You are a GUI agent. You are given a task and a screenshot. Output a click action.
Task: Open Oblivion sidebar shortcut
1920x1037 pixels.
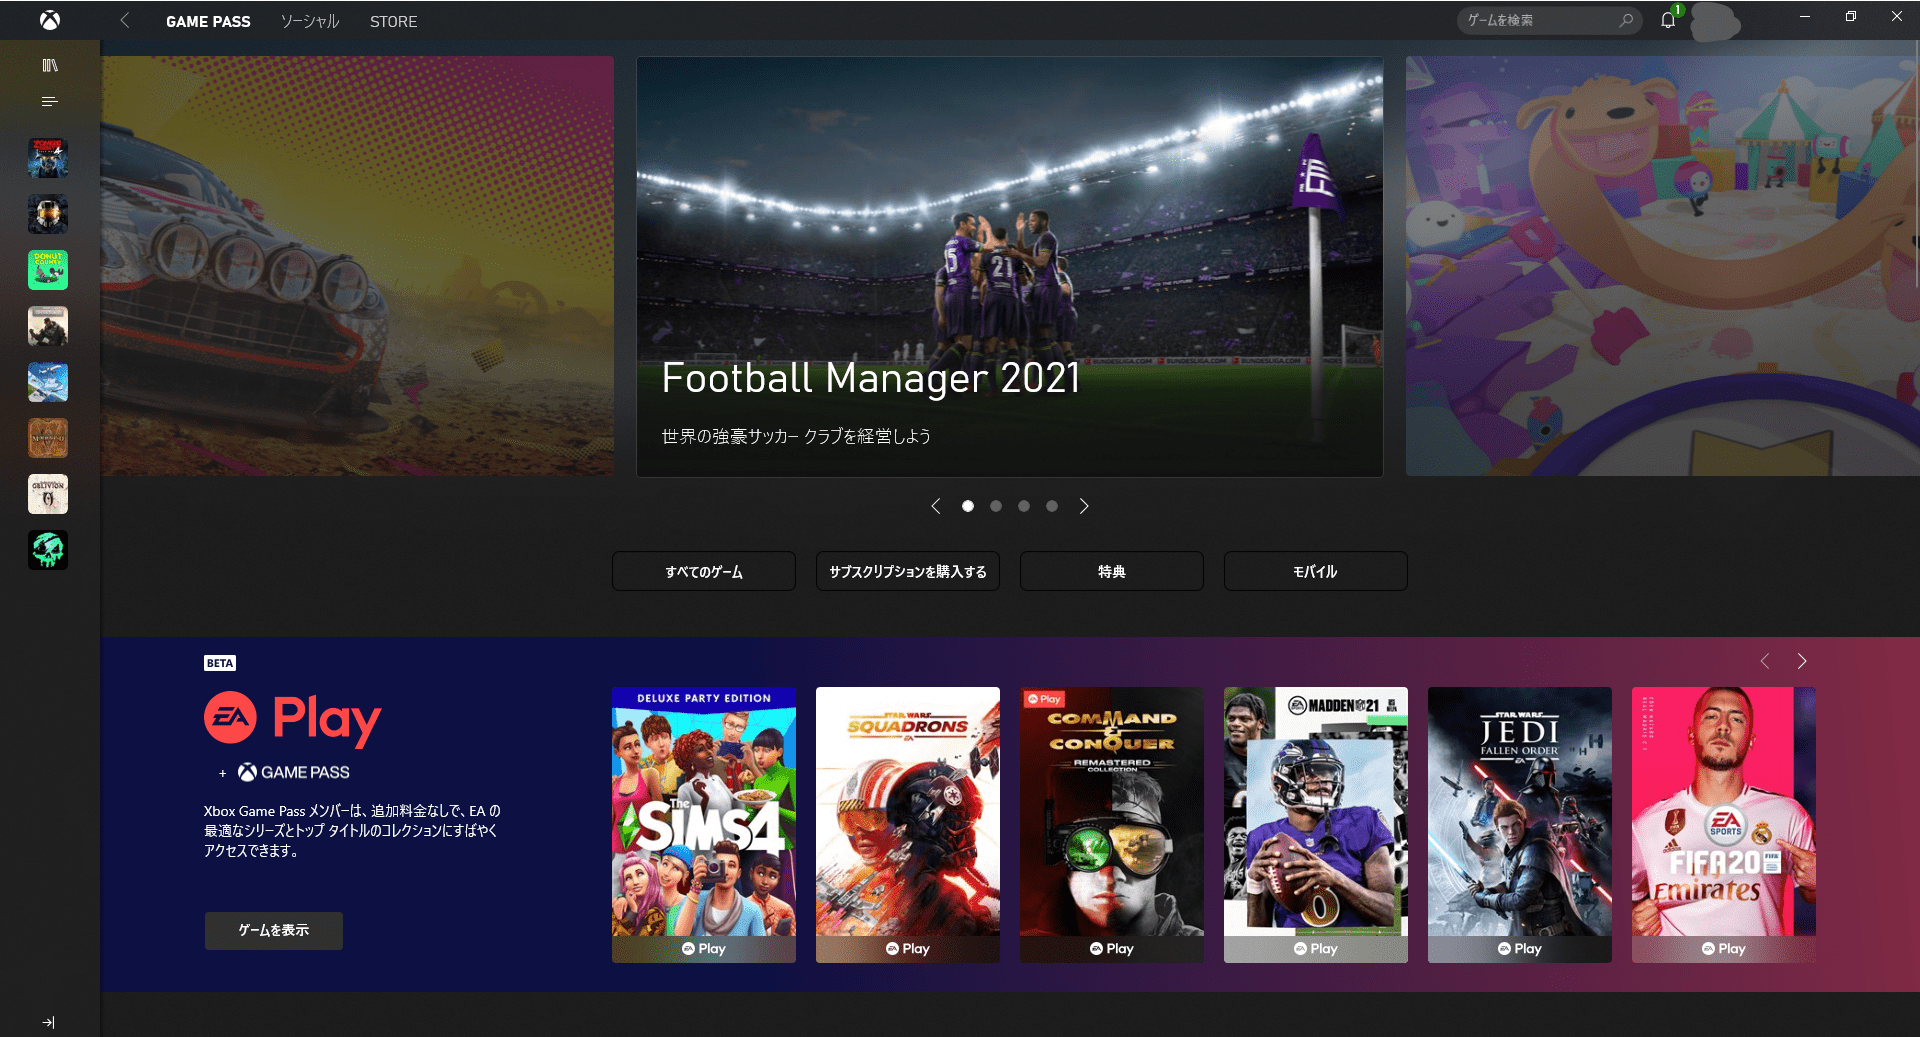click(x=48, y=494)
